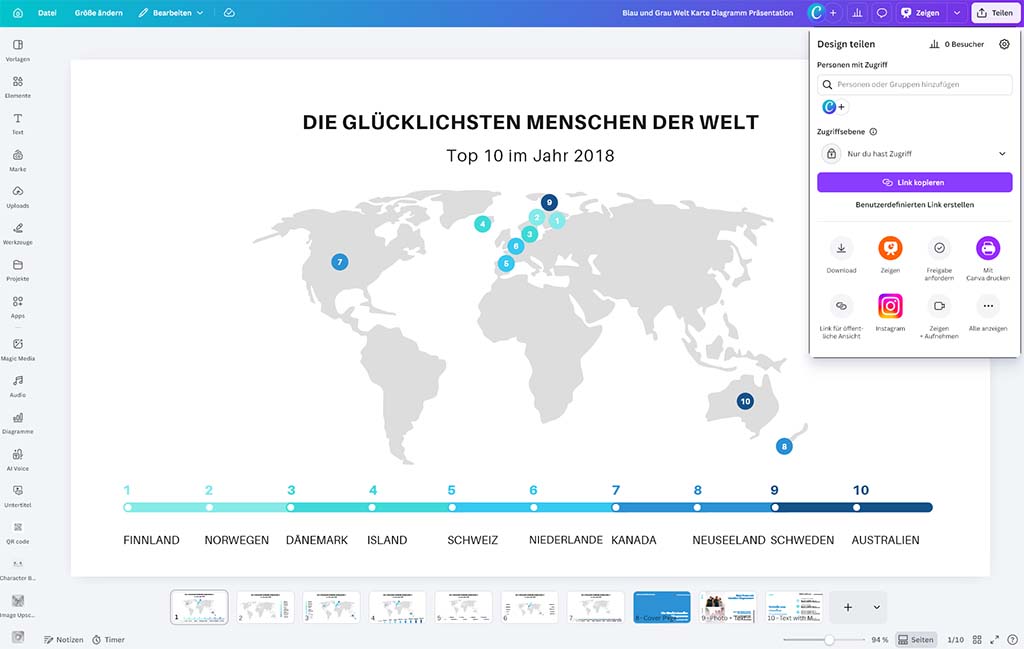Add collaborator with plus icon in header
Viewport: 1024px width, 649px height.
tap(833, 12)
